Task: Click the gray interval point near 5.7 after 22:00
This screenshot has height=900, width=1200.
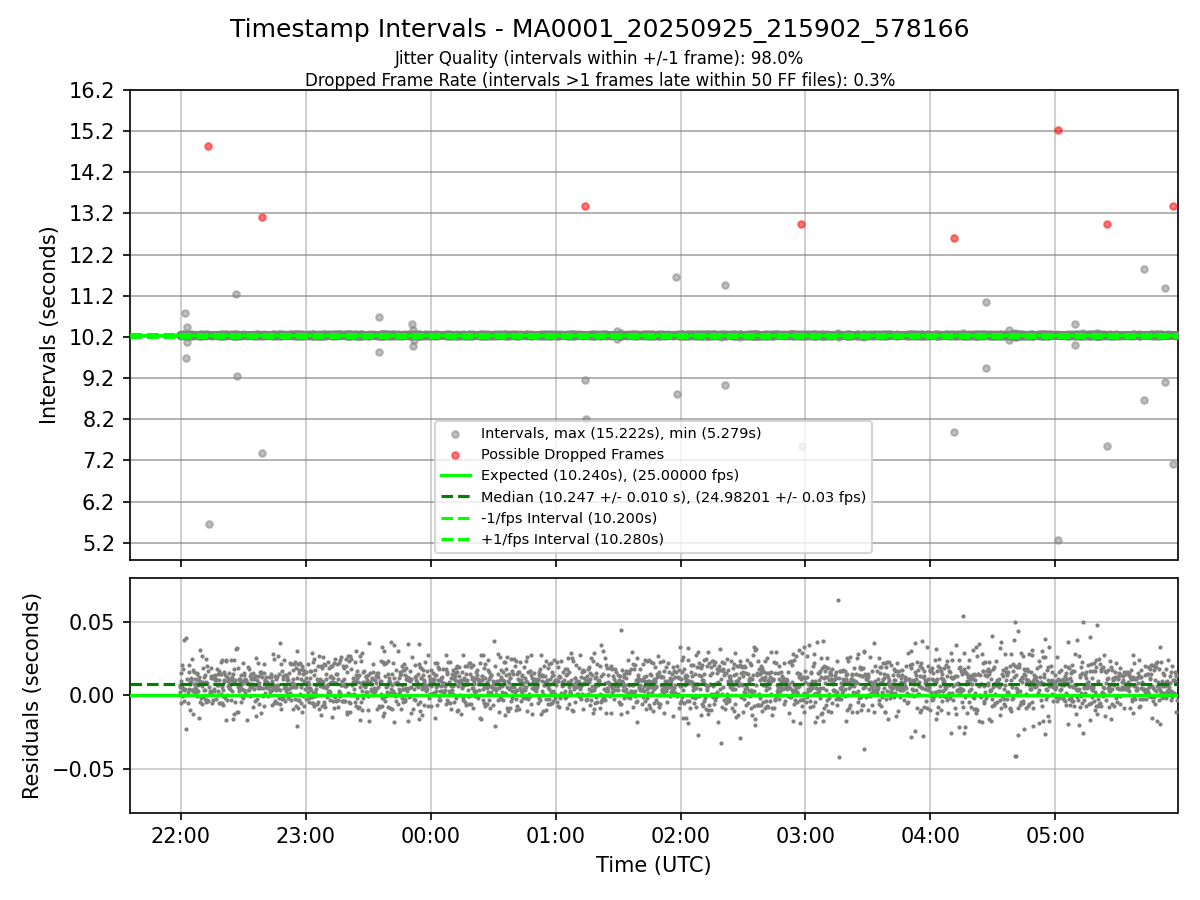Action: pyautogui.click(x=209, y=524)
